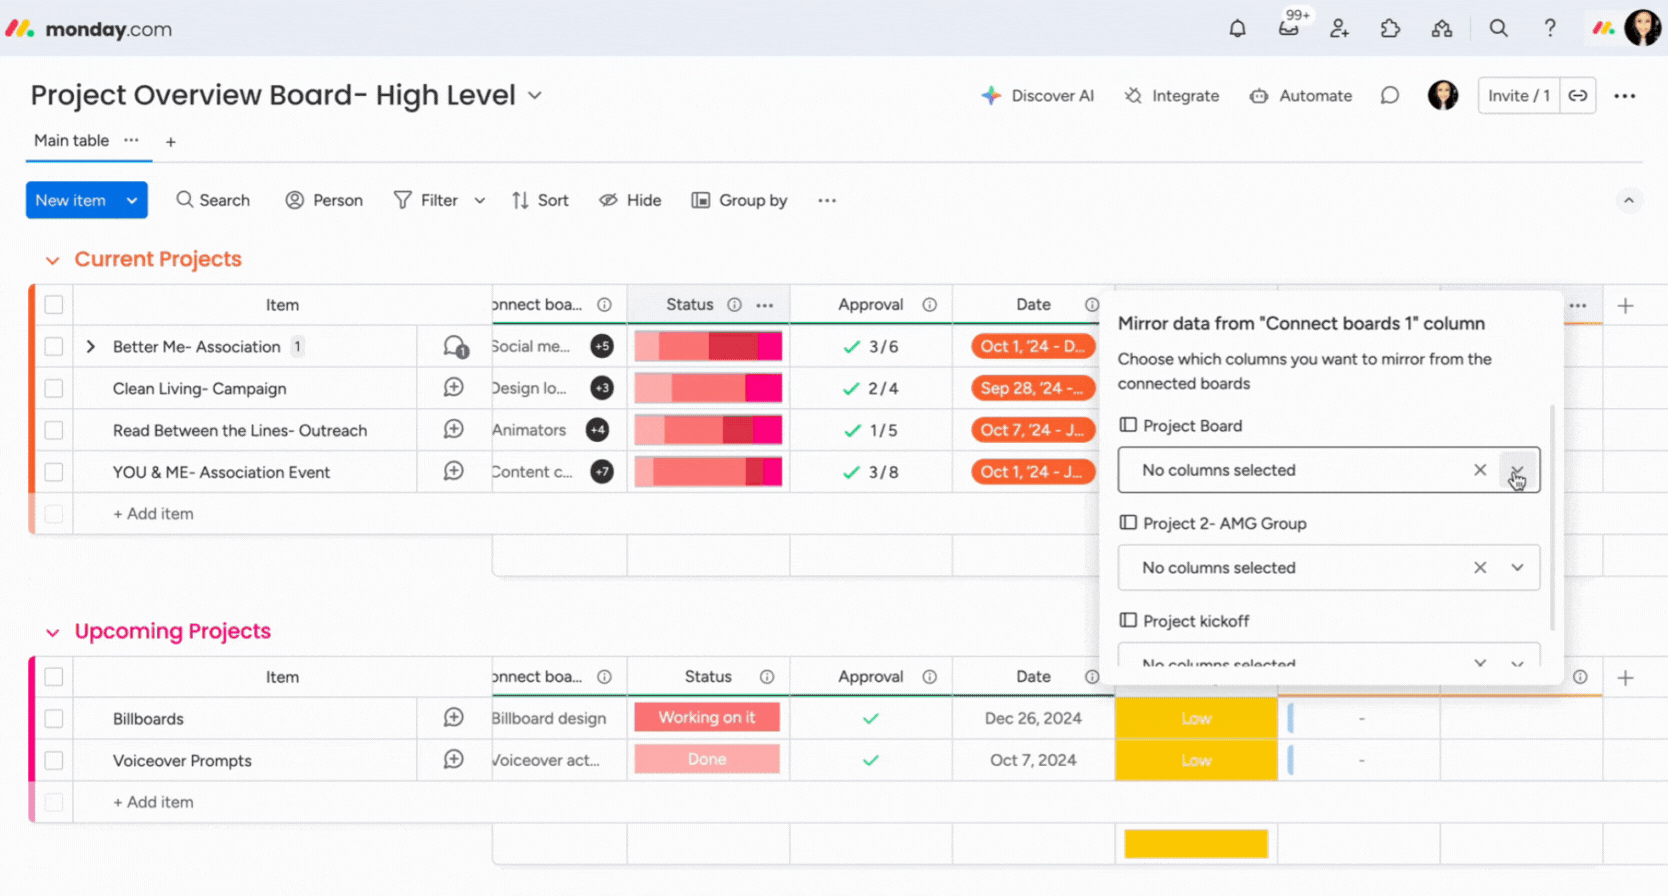Viewport: 1668px width, 896px height.
Task: Add a column to Current Projects group
Action: [x=1625, y=306]
